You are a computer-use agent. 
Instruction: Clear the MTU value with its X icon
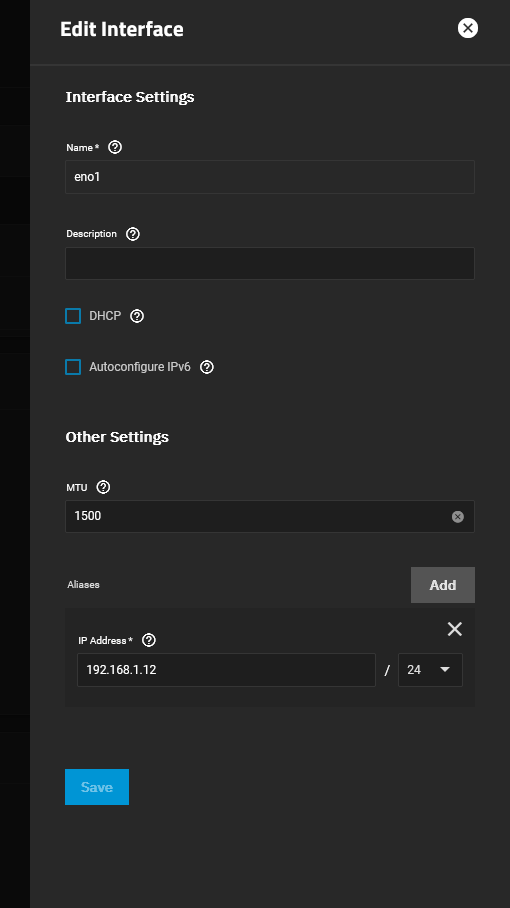[458, 517]
